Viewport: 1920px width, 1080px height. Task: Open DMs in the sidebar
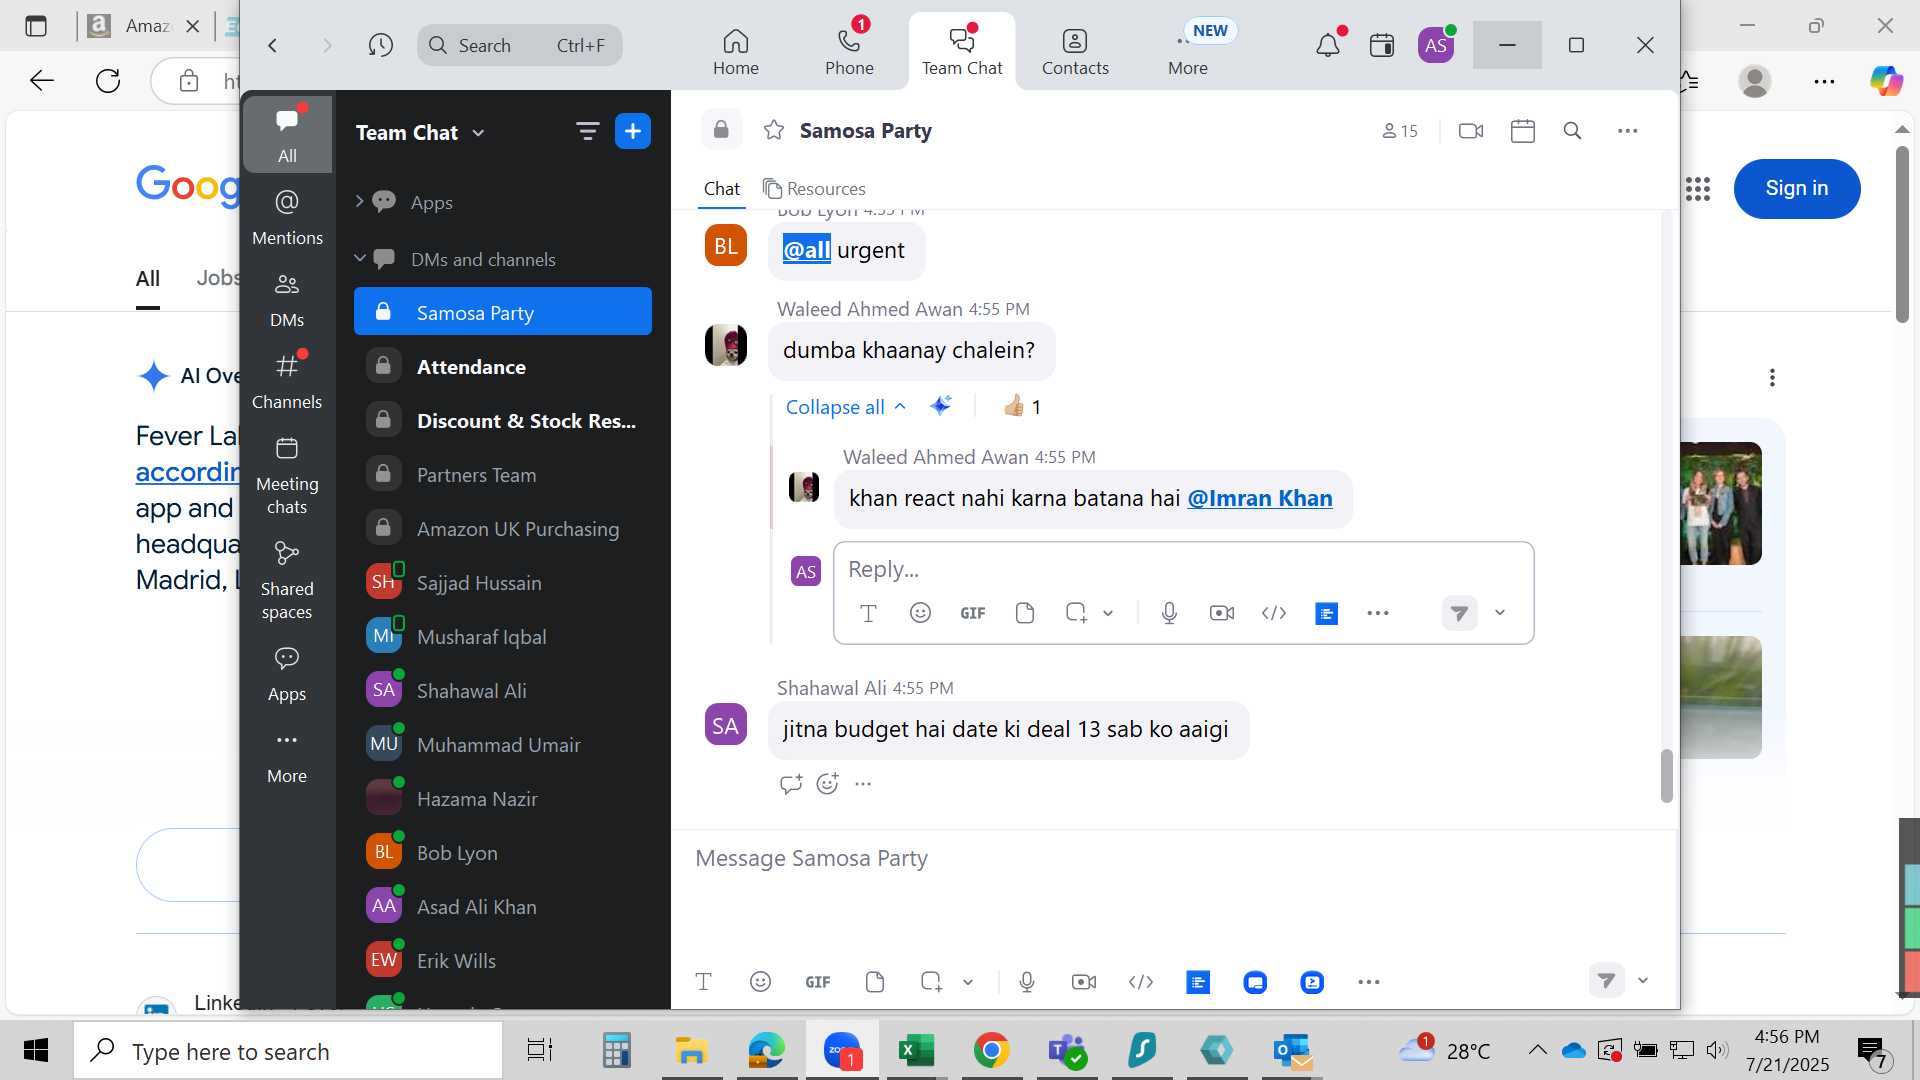[x=287, y=299]
